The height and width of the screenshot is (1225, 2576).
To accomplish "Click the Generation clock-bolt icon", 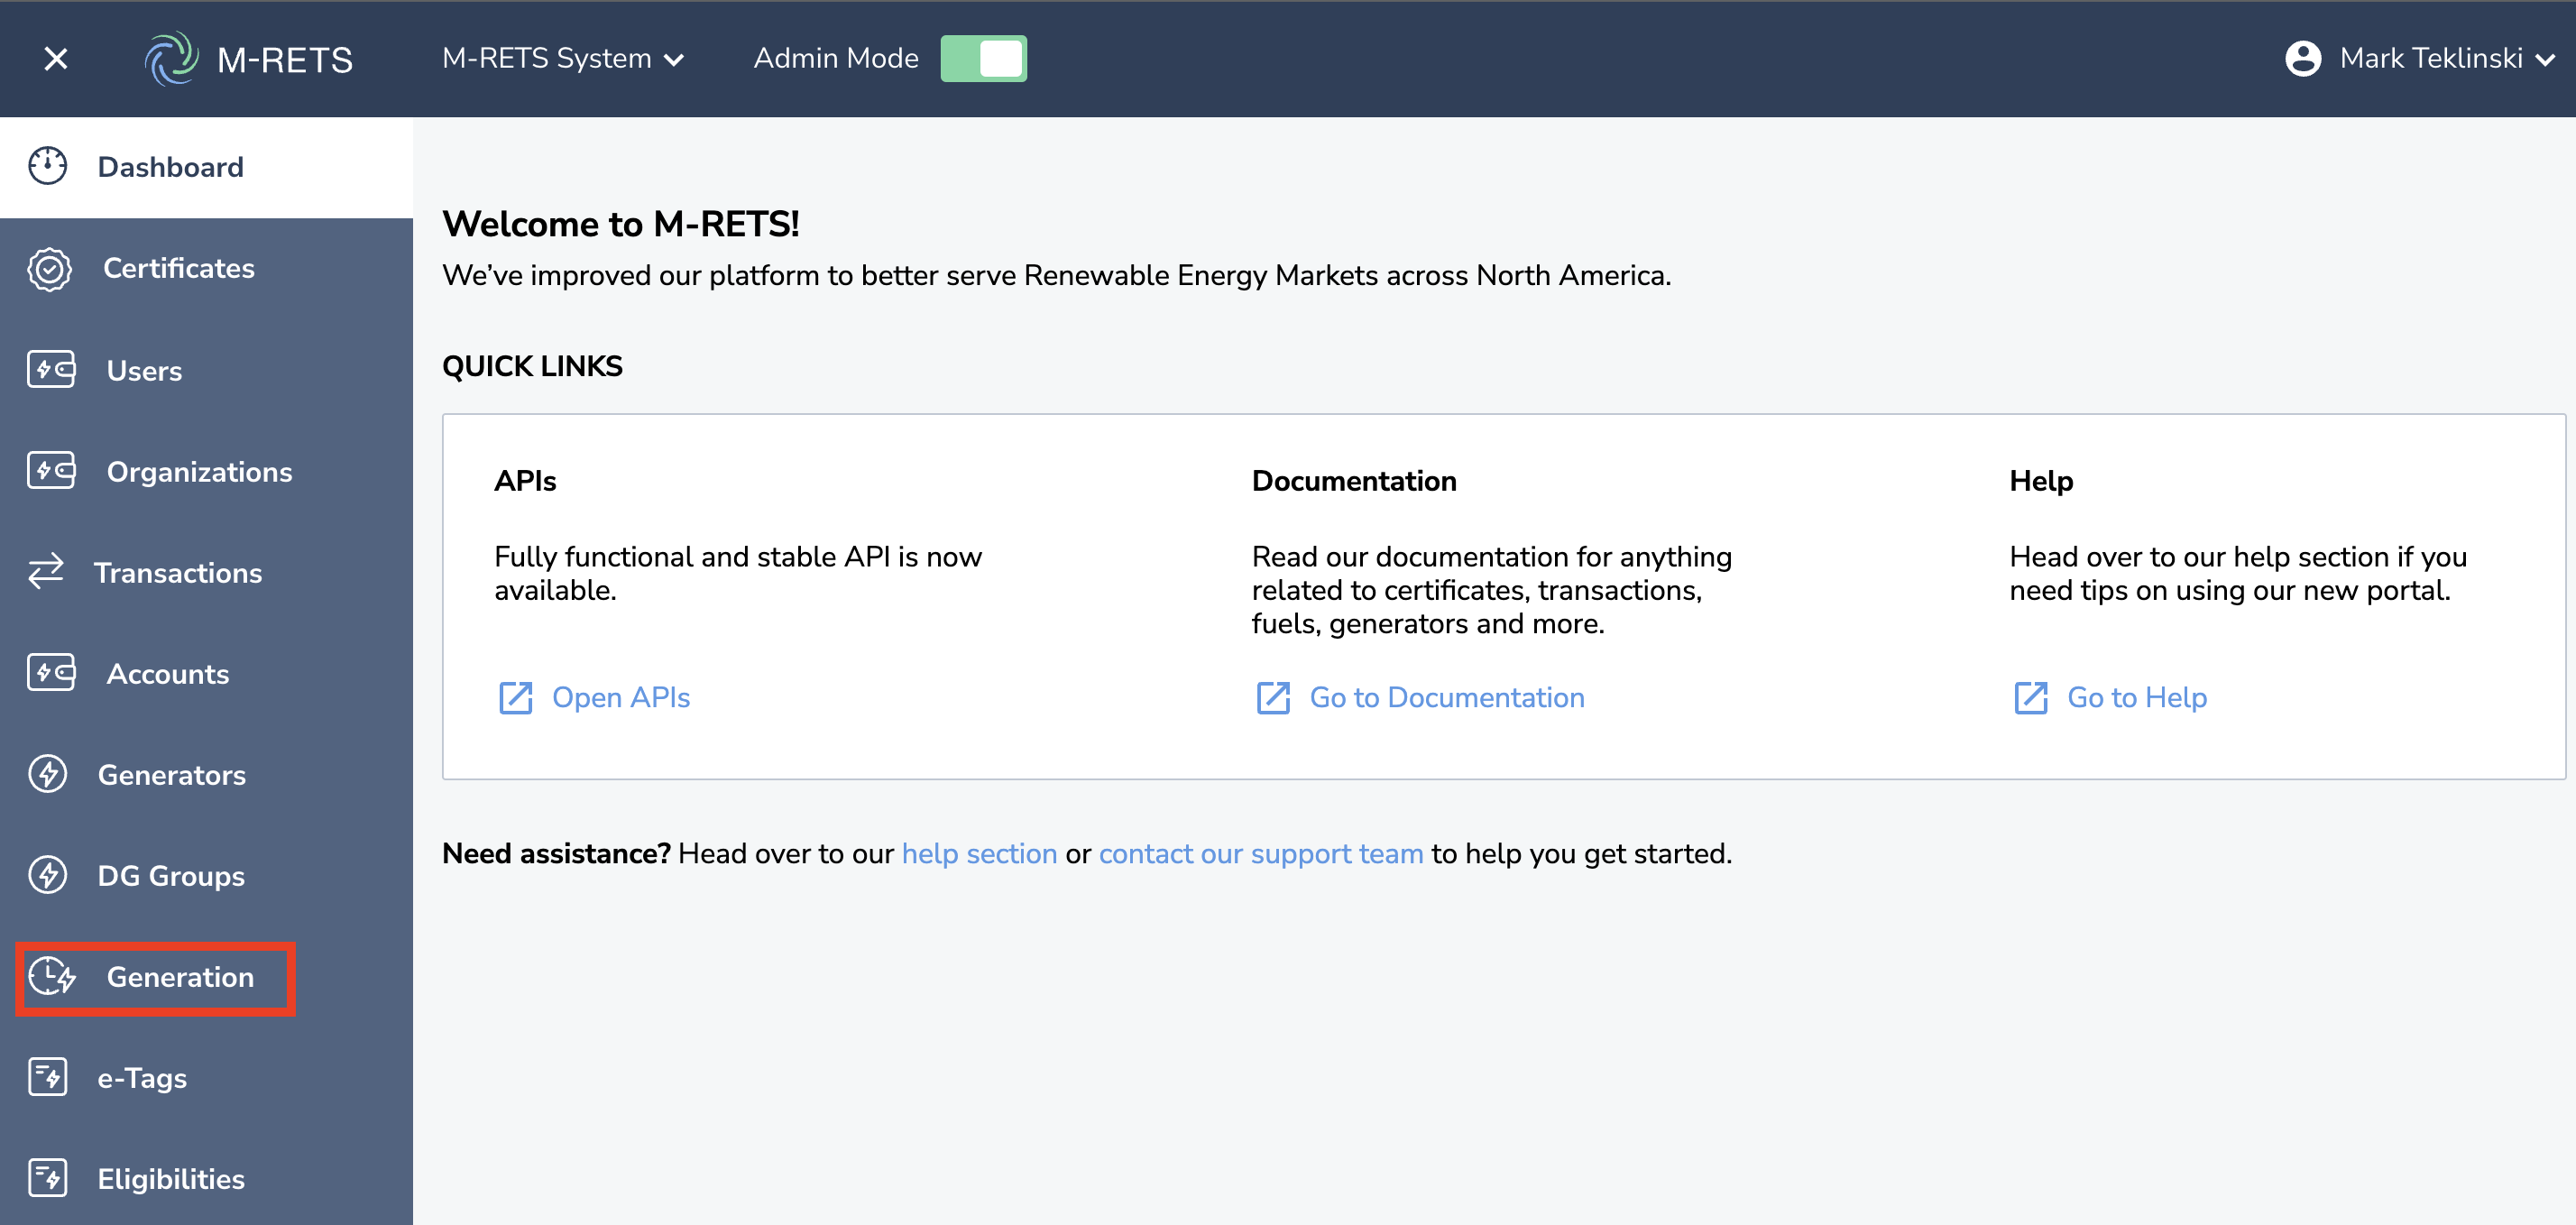I will click(x=52, y=977).
